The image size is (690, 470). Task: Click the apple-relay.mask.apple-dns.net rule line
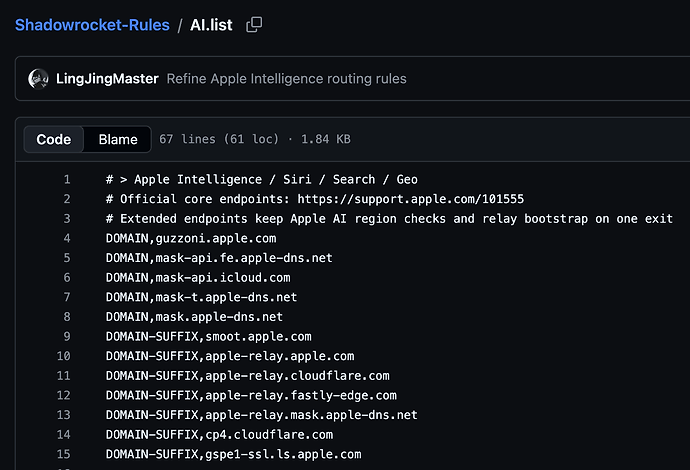[262, 415]
